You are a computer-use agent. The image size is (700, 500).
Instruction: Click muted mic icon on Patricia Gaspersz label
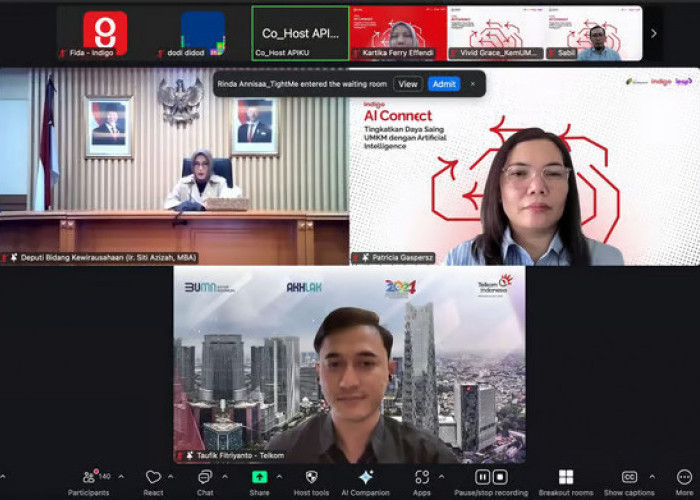[x=357, y=258]
